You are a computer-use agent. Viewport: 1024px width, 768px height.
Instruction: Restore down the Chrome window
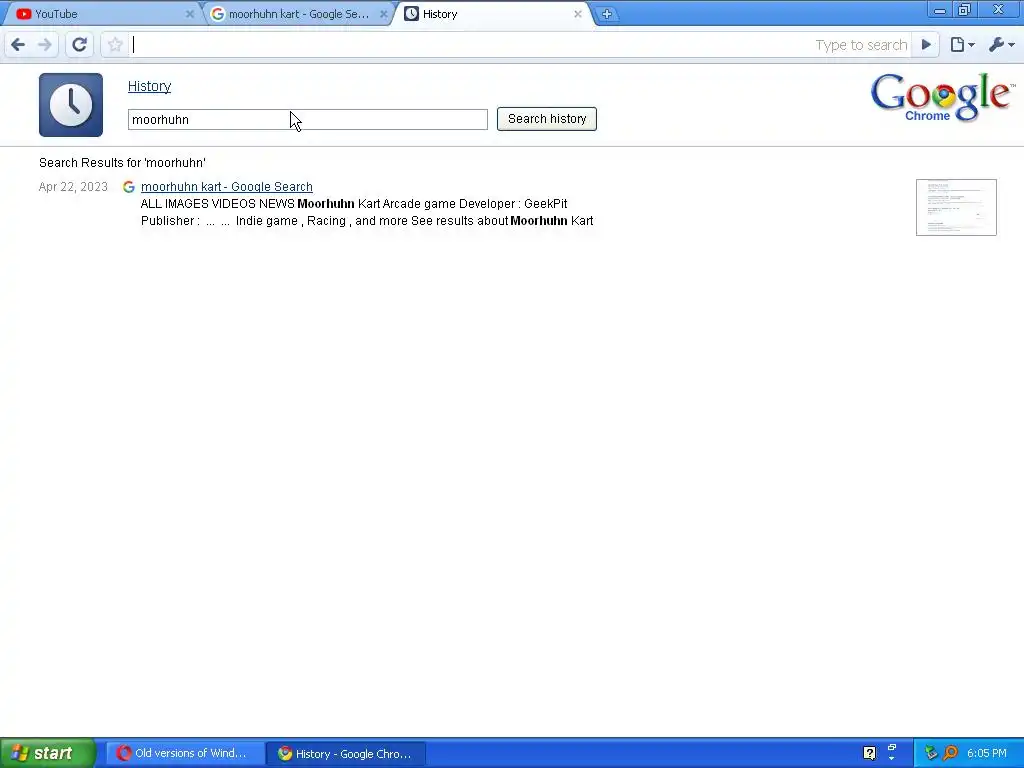coord(965,10)
